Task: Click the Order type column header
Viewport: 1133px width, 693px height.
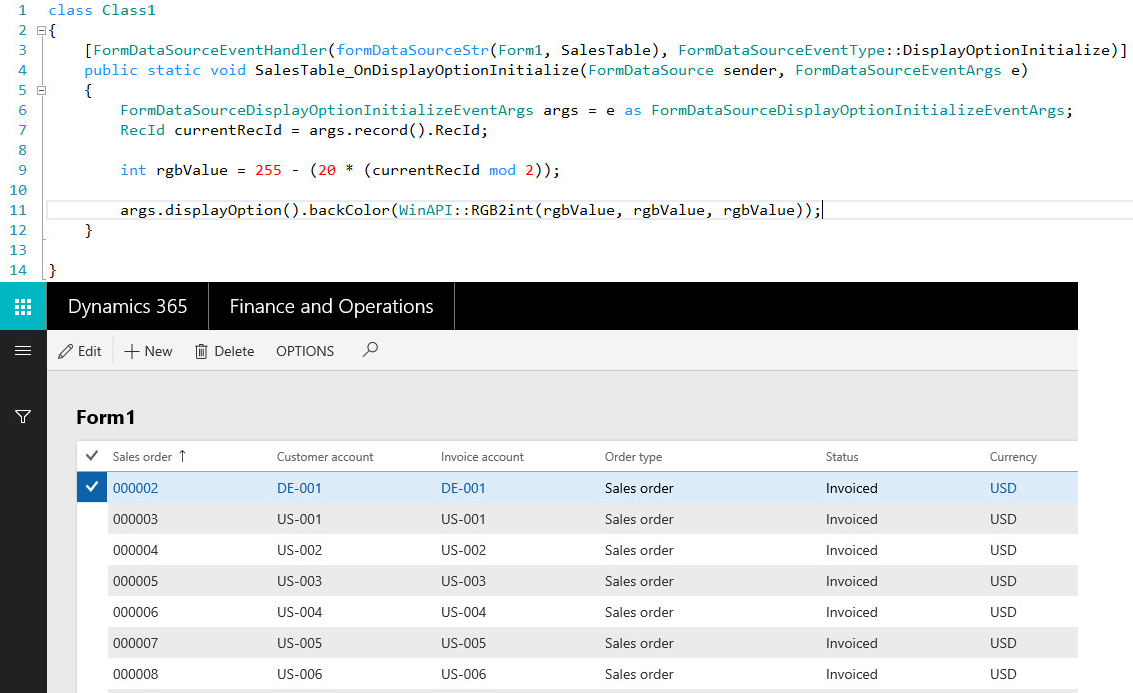Action: [634, 457]
